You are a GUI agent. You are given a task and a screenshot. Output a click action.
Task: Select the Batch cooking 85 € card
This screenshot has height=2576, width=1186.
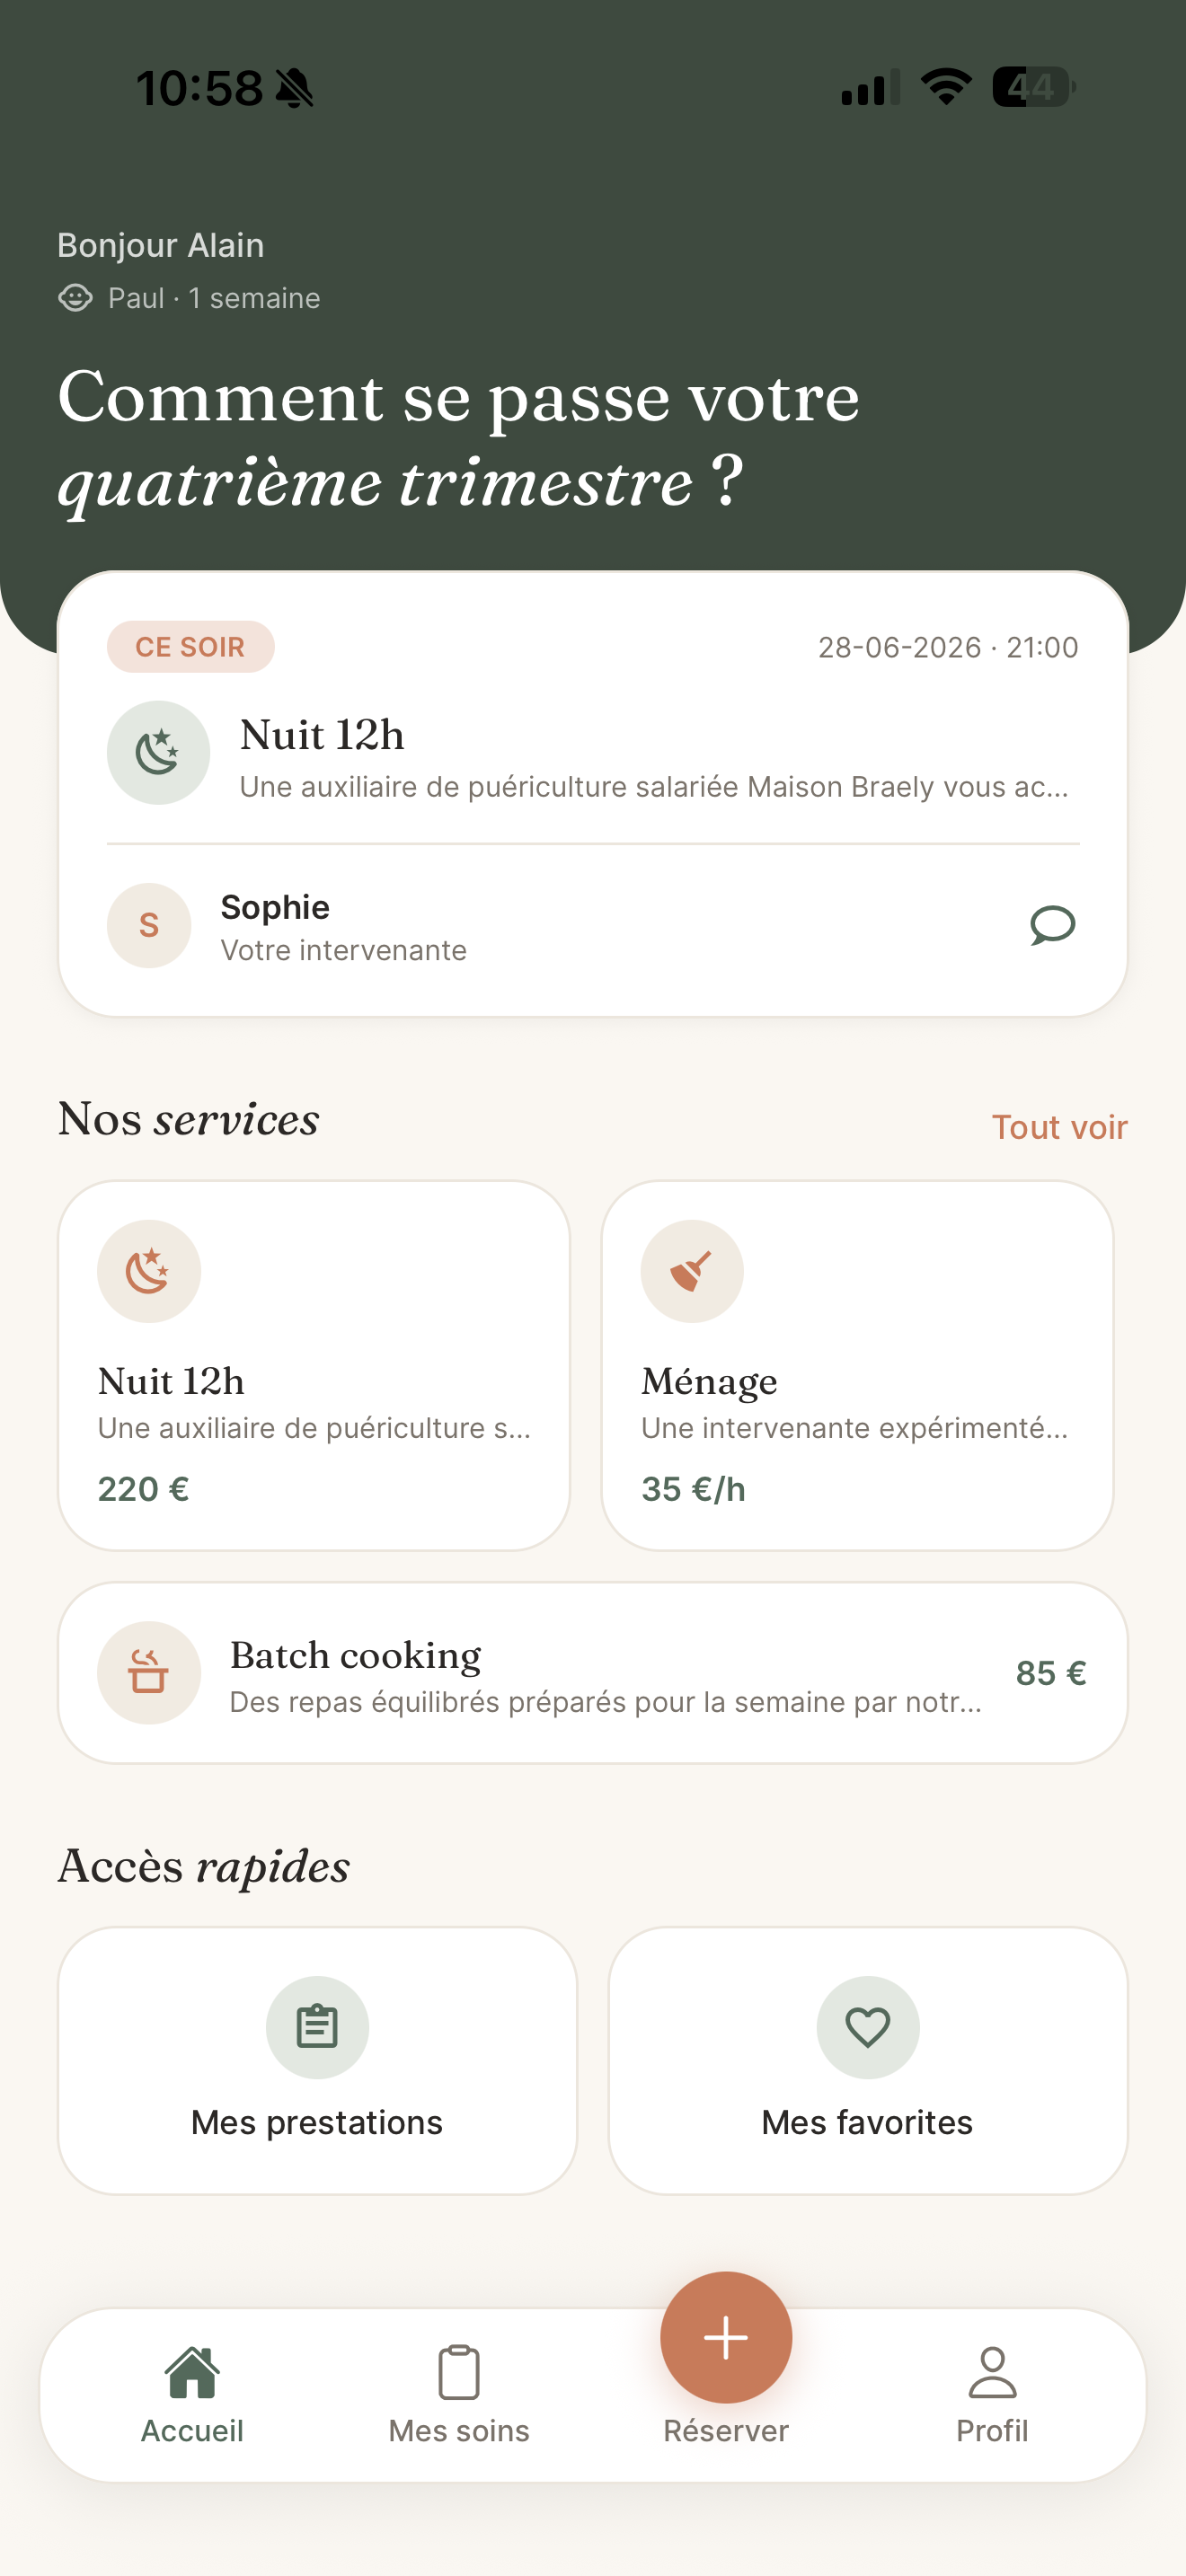coord(593,1672)
